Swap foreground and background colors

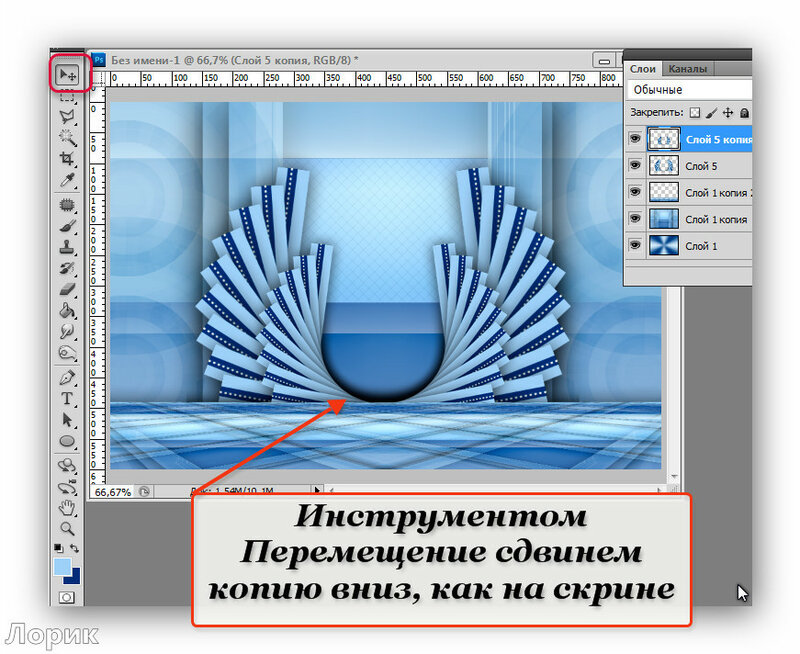(74, 548)
